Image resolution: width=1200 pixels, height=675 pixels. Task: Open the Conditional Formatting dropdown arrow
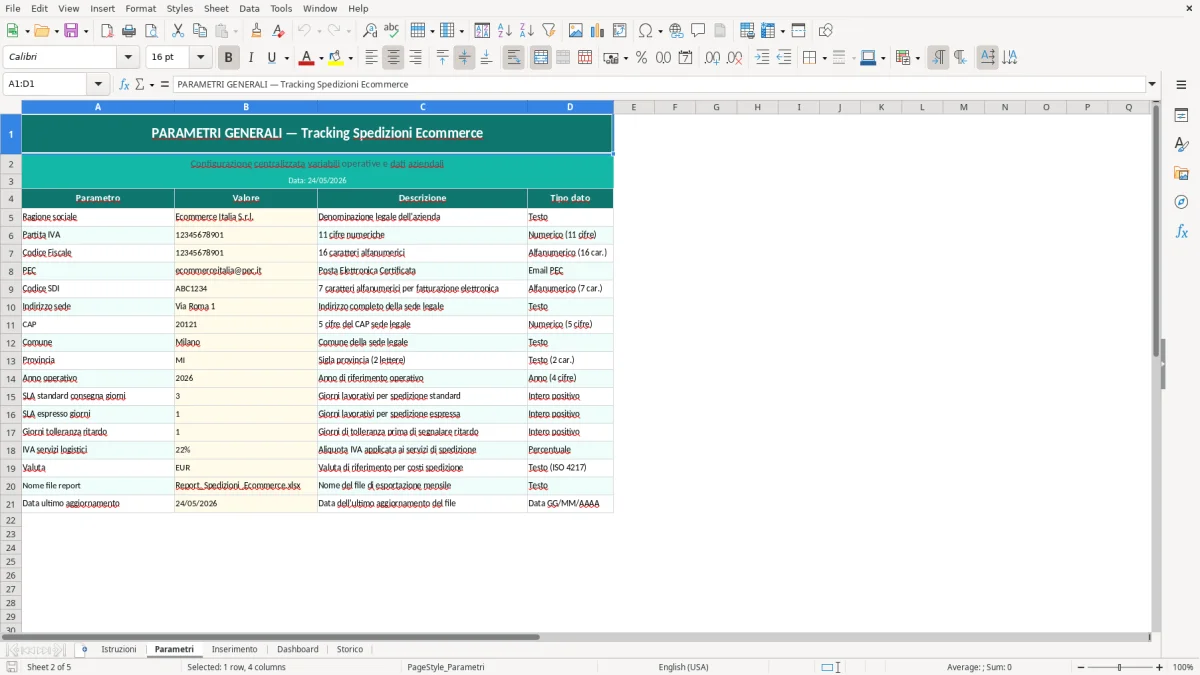tap(917, 58)
